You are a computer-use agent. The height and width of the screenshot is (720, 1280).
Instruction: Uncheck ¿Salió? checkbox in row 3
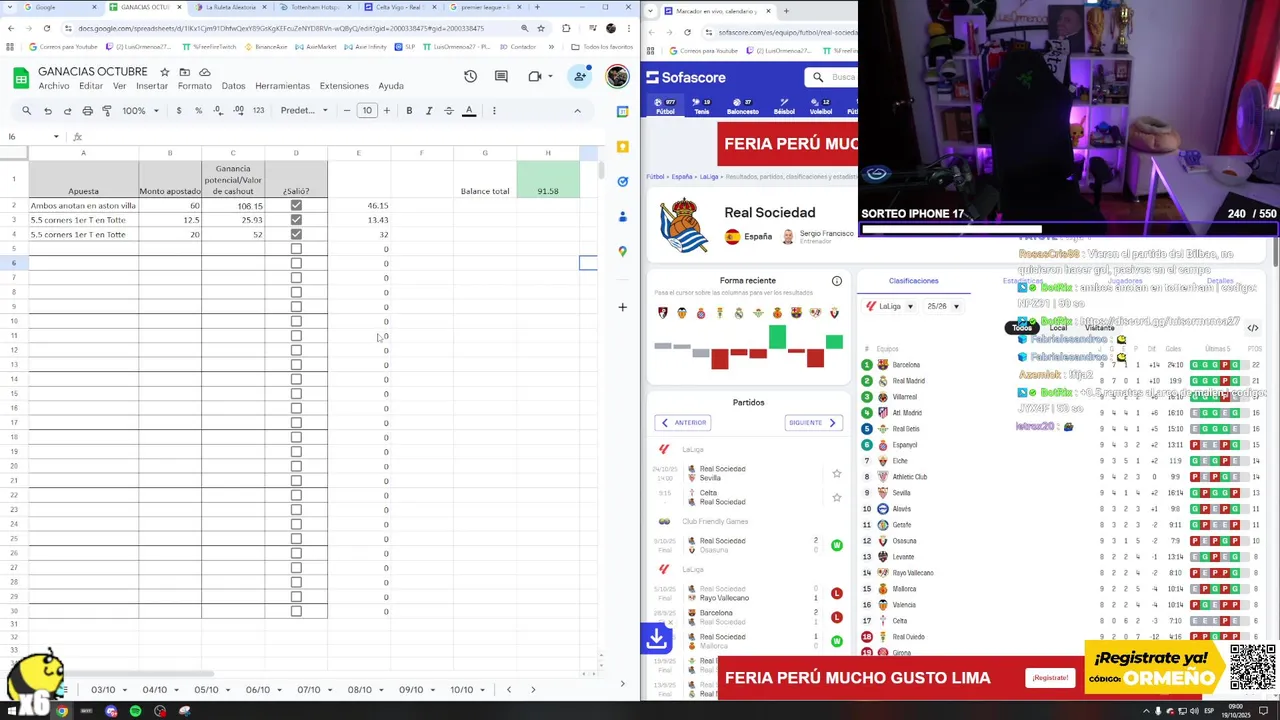(x=296, y=220)
